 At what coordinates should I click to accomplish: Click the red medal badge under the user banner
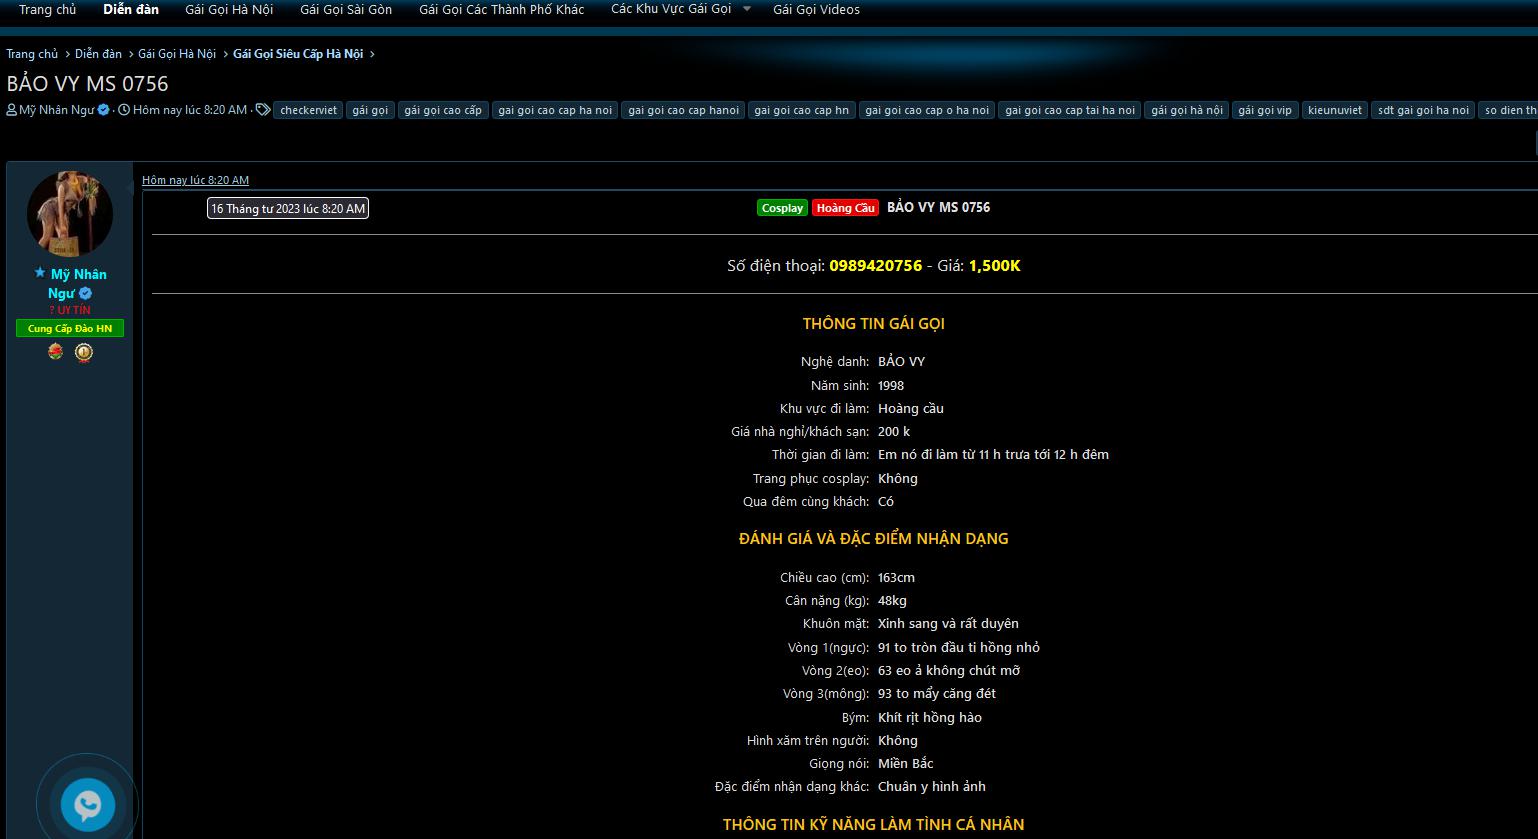click(56, 352)
